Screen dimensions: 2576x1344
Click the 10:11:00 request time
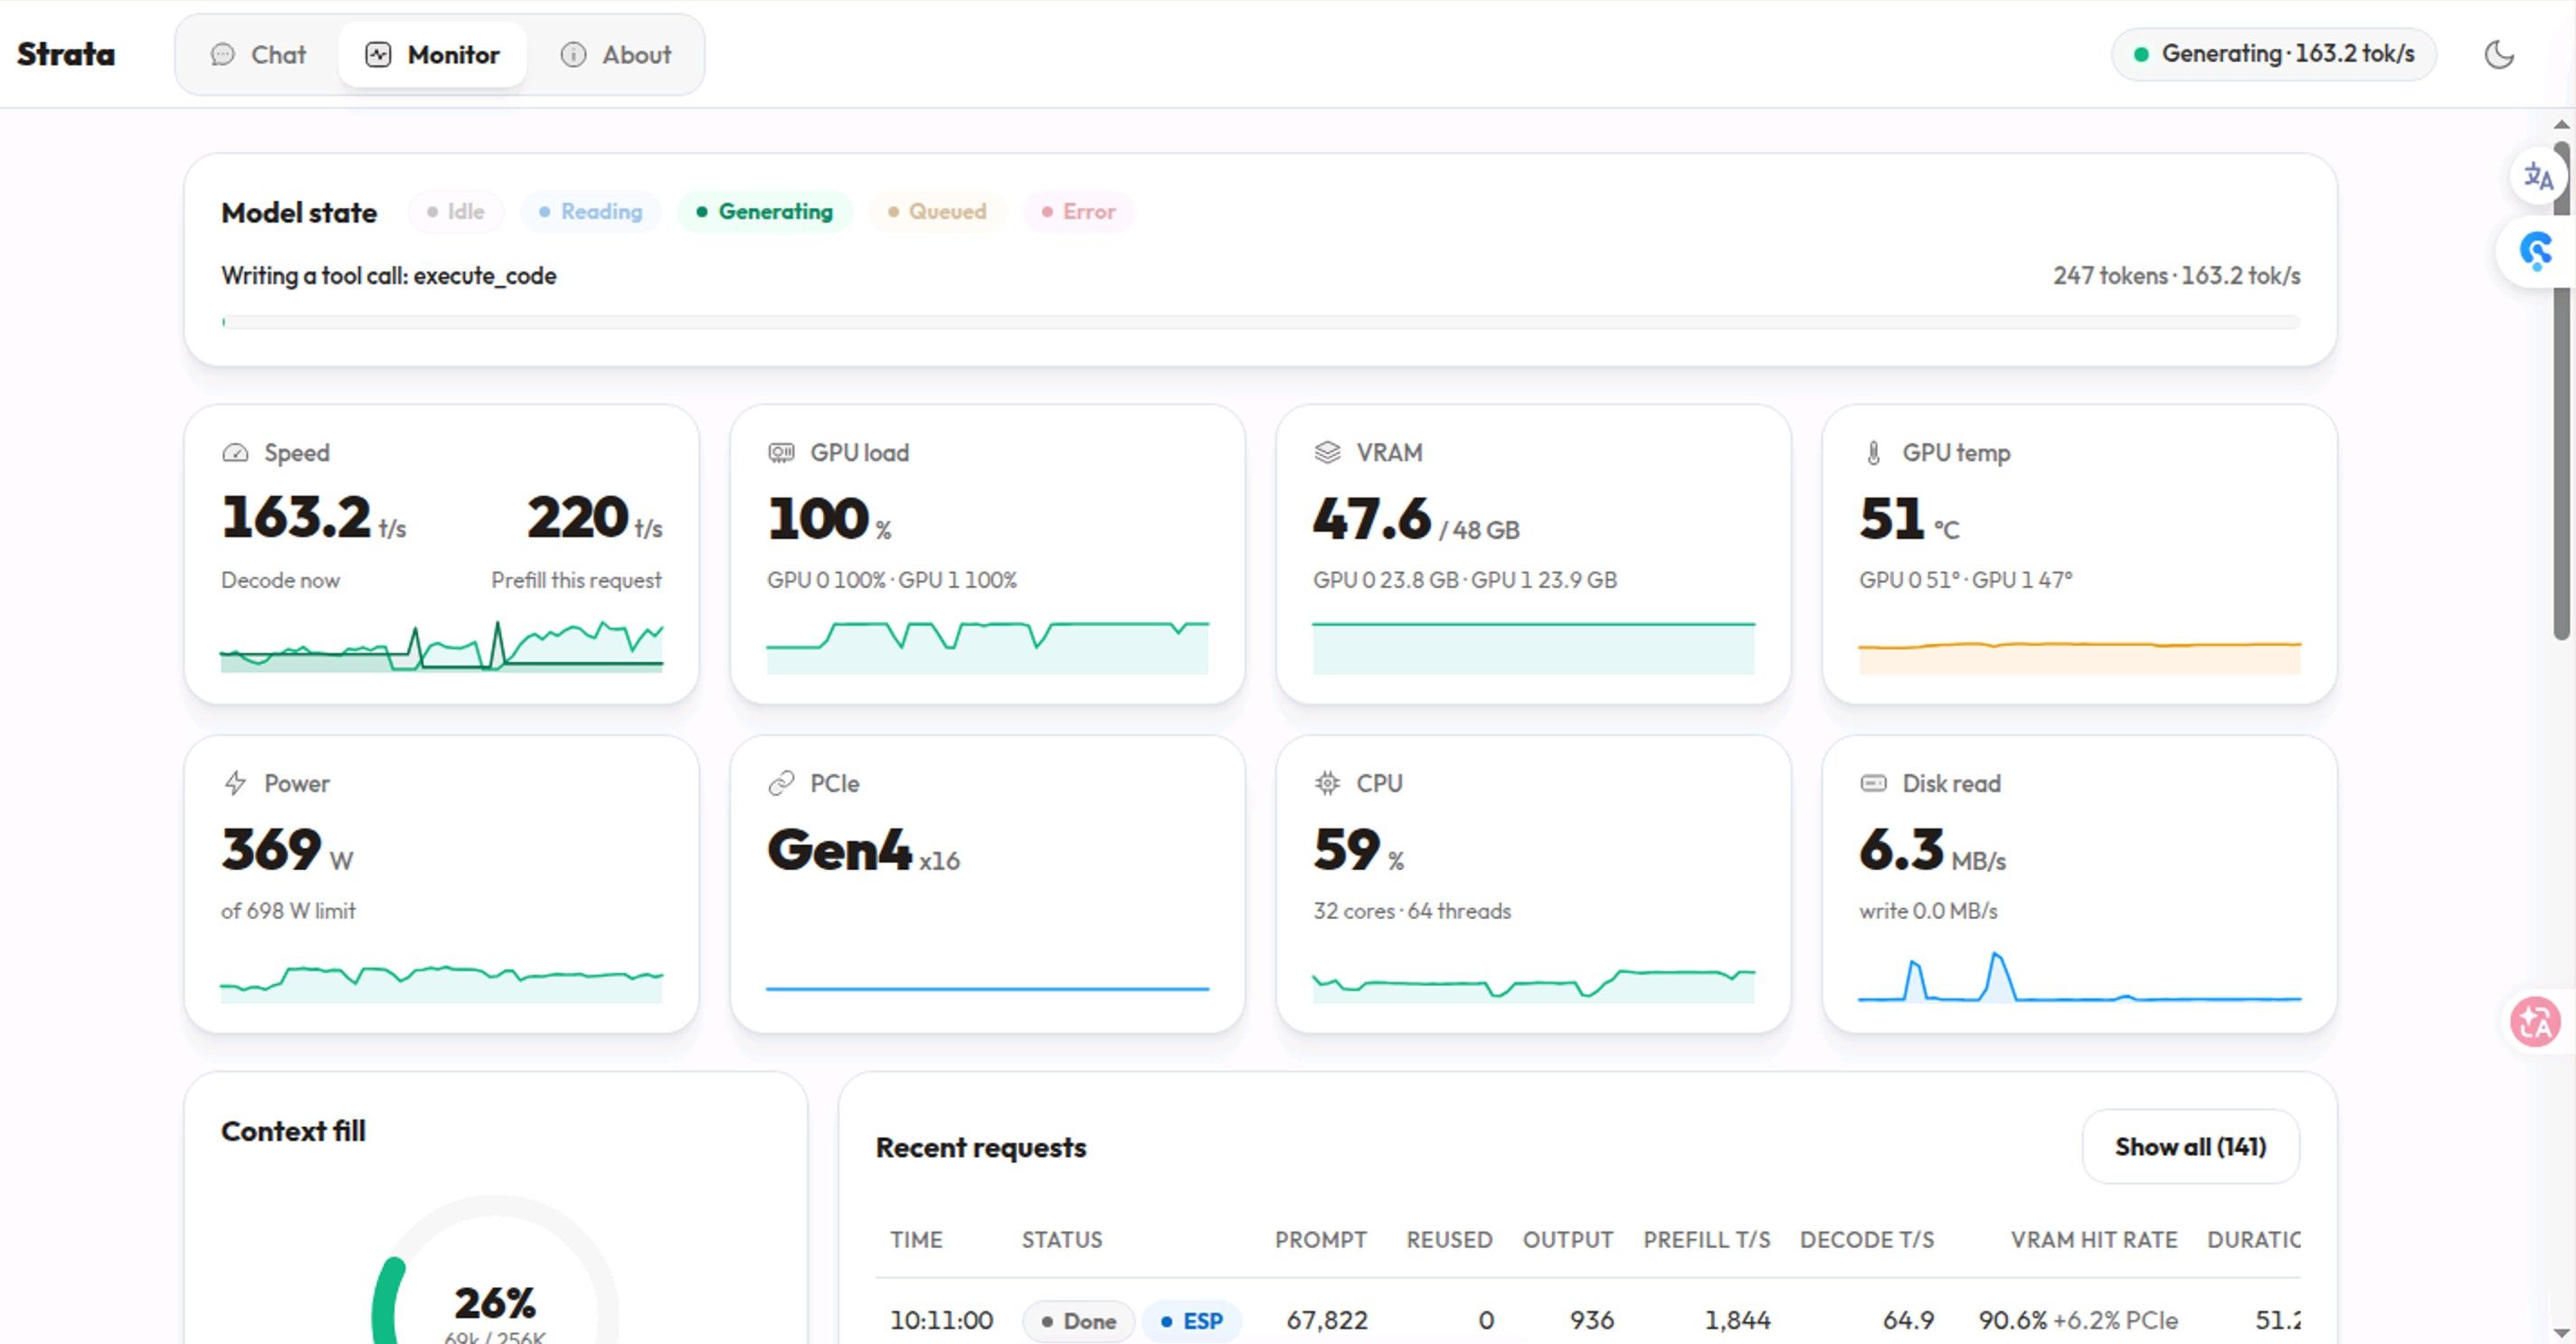pyautogui.click(x=941, y=1321)
